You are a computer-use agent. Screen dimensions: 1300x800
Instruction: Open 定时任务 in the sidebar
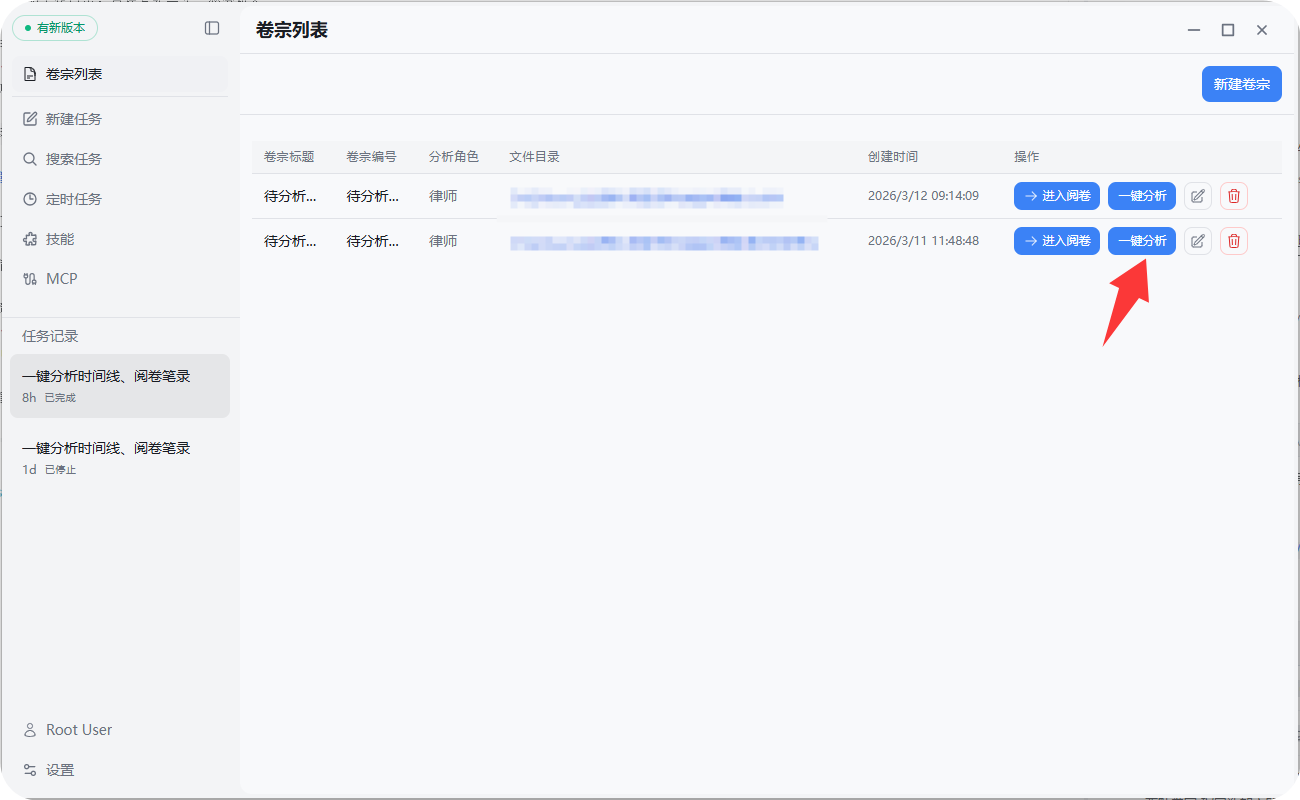73,199
